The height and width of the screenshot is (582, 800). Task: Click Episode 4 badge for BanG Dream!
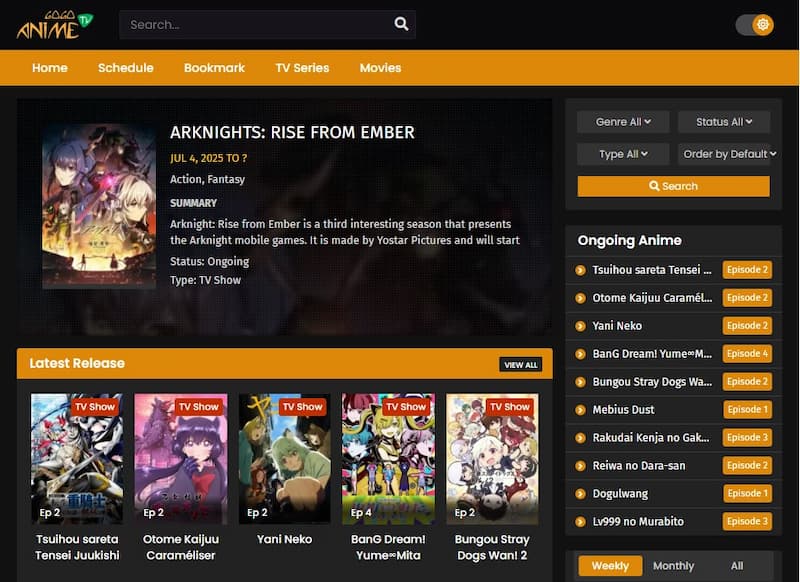coord(747,354)
